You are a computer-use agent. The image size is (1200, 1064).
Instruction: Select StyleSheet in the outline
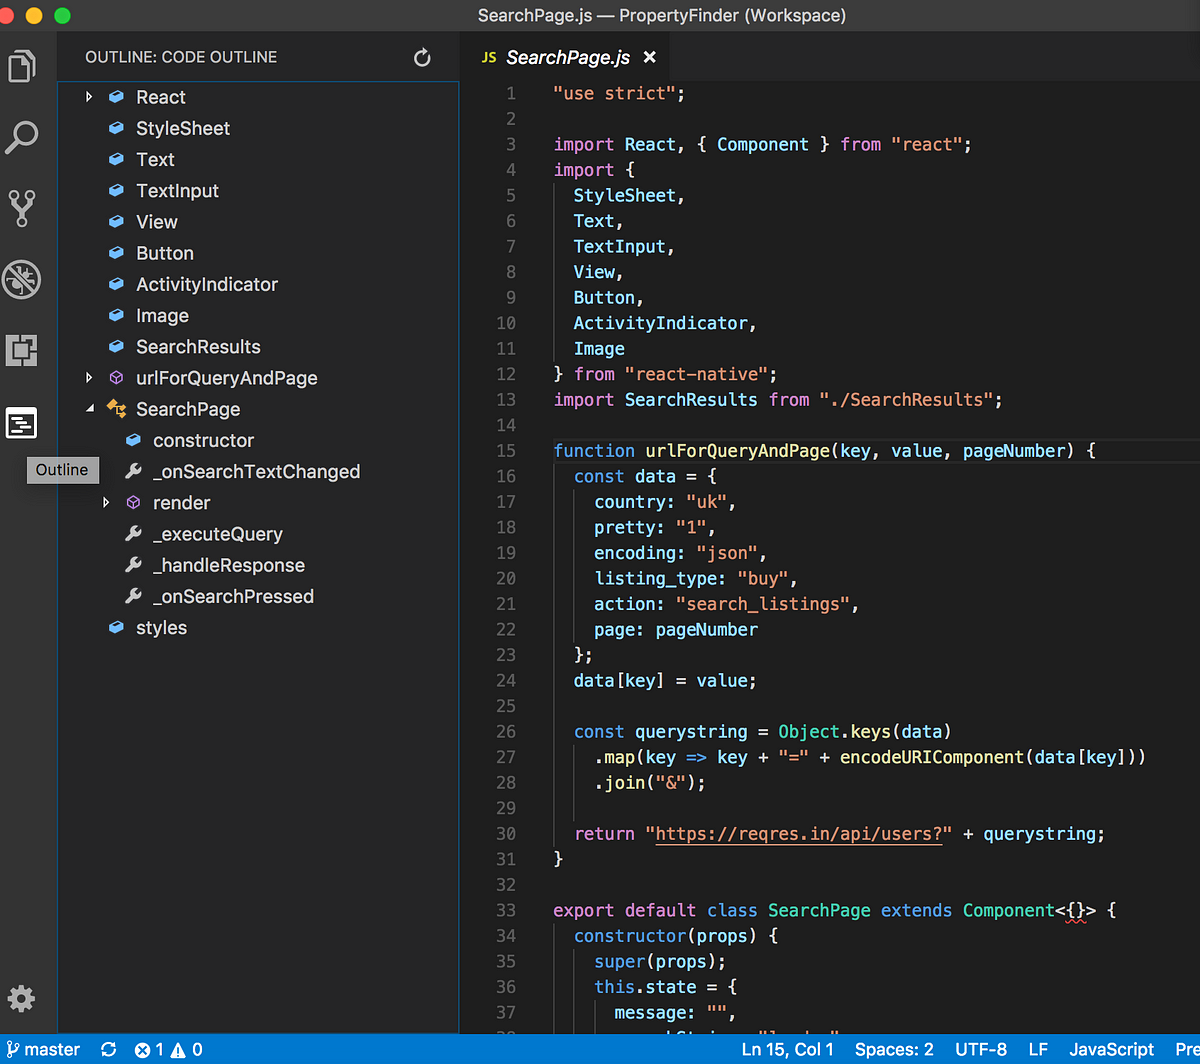coord(183,128)
